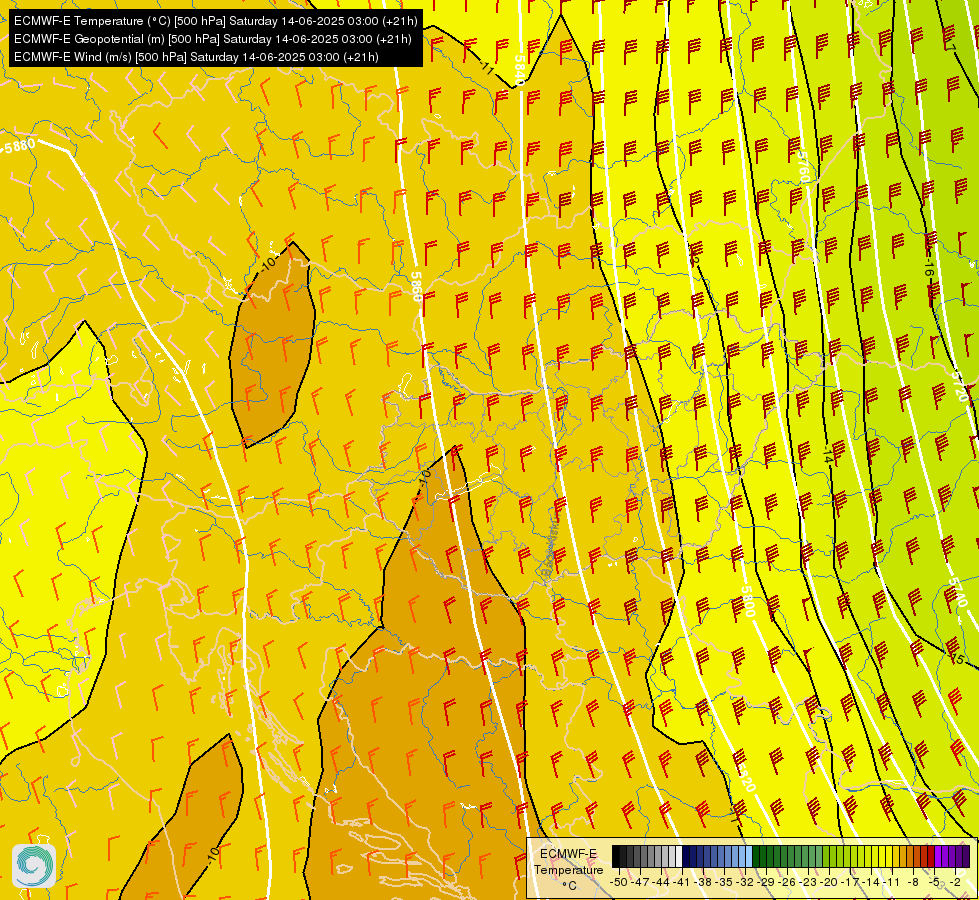Click the 5760 geopotential contour label
Viewport: 979px width, 900px height.
tap(803, 169)
